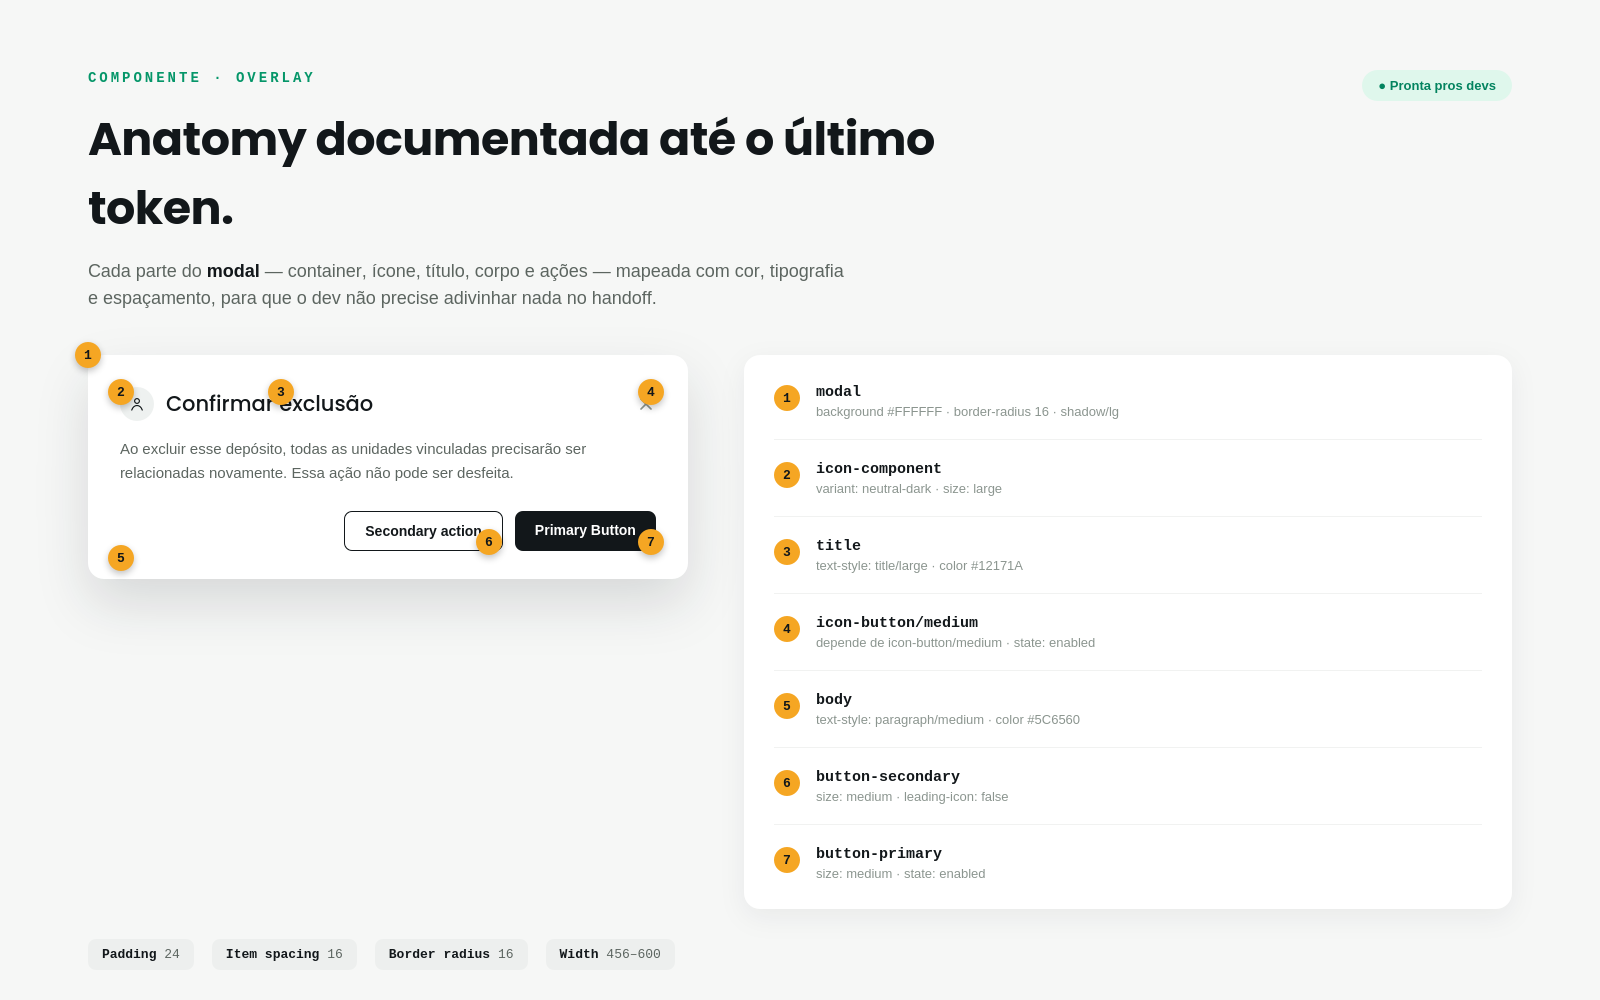Click 'text-style: paragraph/medium · color #5C6560' text
This screenshot has width=1600, height=1000.
pyautogui.click(x=948, y=720)
